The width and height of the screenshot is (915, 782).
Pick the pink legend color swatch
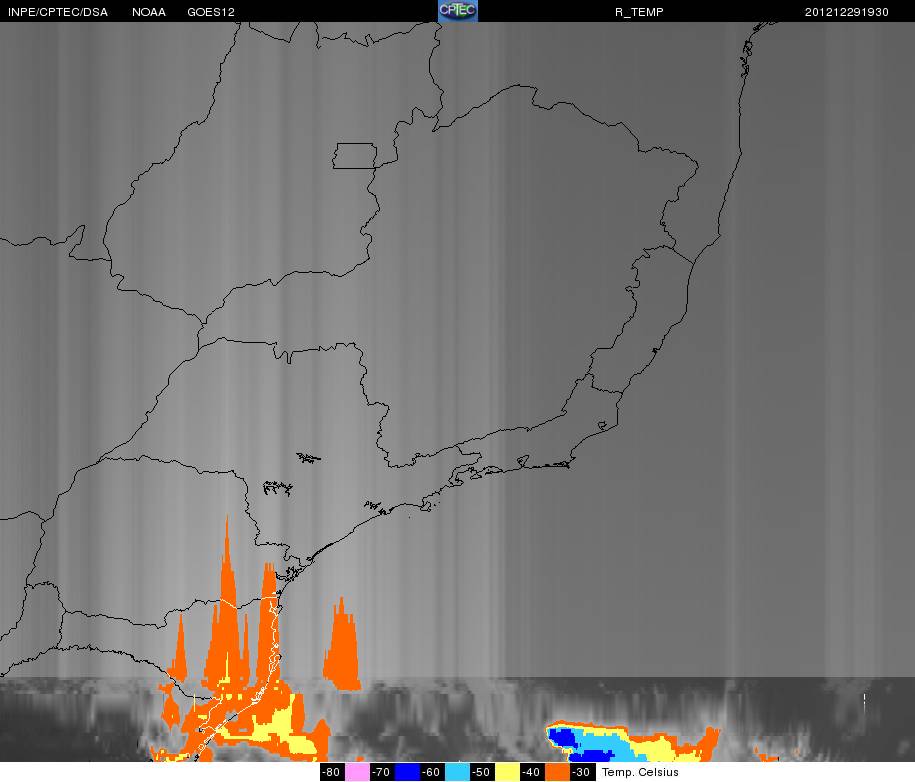(x=357, y=772)
